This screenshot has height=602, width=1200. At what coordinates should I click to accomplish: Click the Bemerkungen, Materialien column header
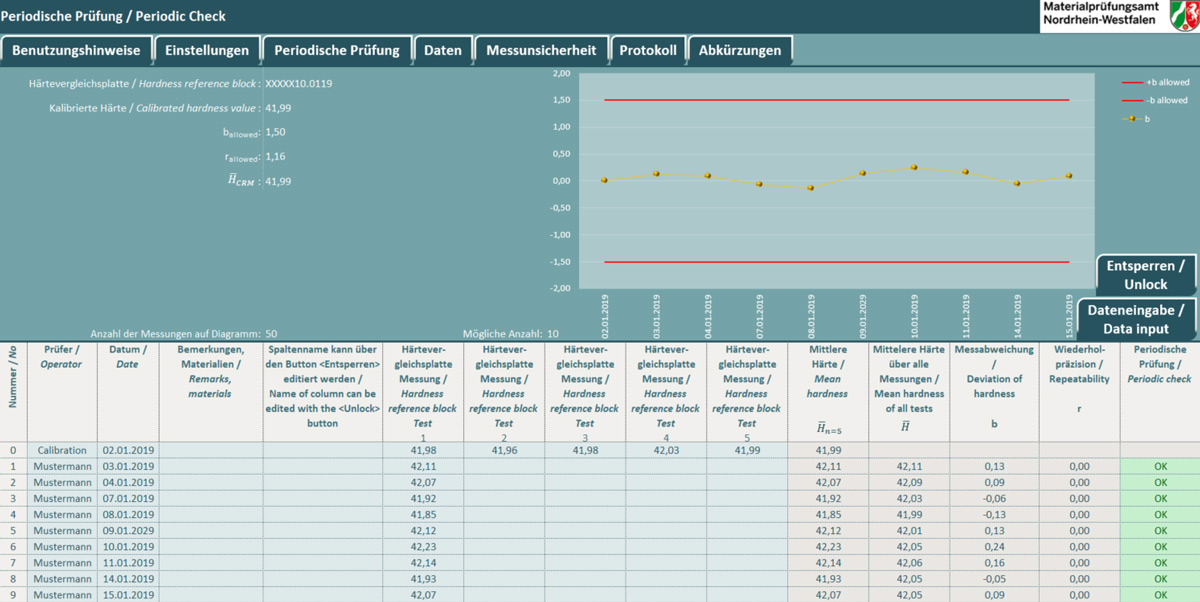pos(210,392)
